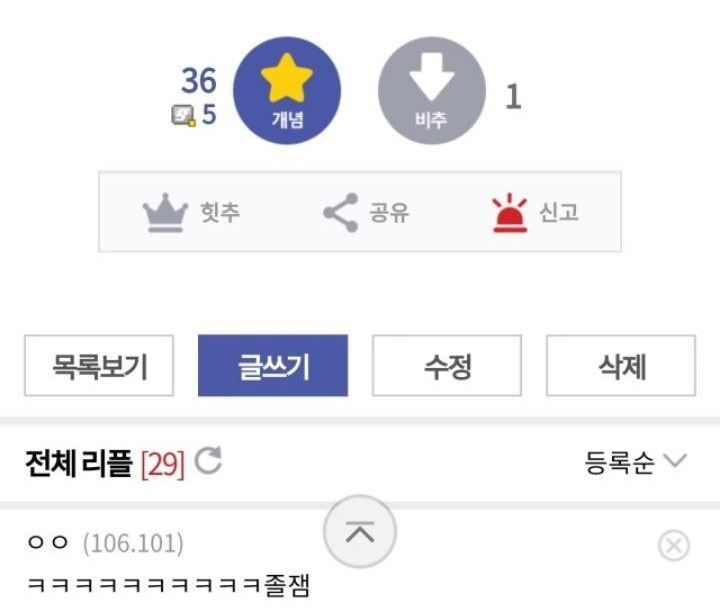Click the red siren 신고 icon
This screenshot has height=612, width=720.
click(x=509, y=213)
